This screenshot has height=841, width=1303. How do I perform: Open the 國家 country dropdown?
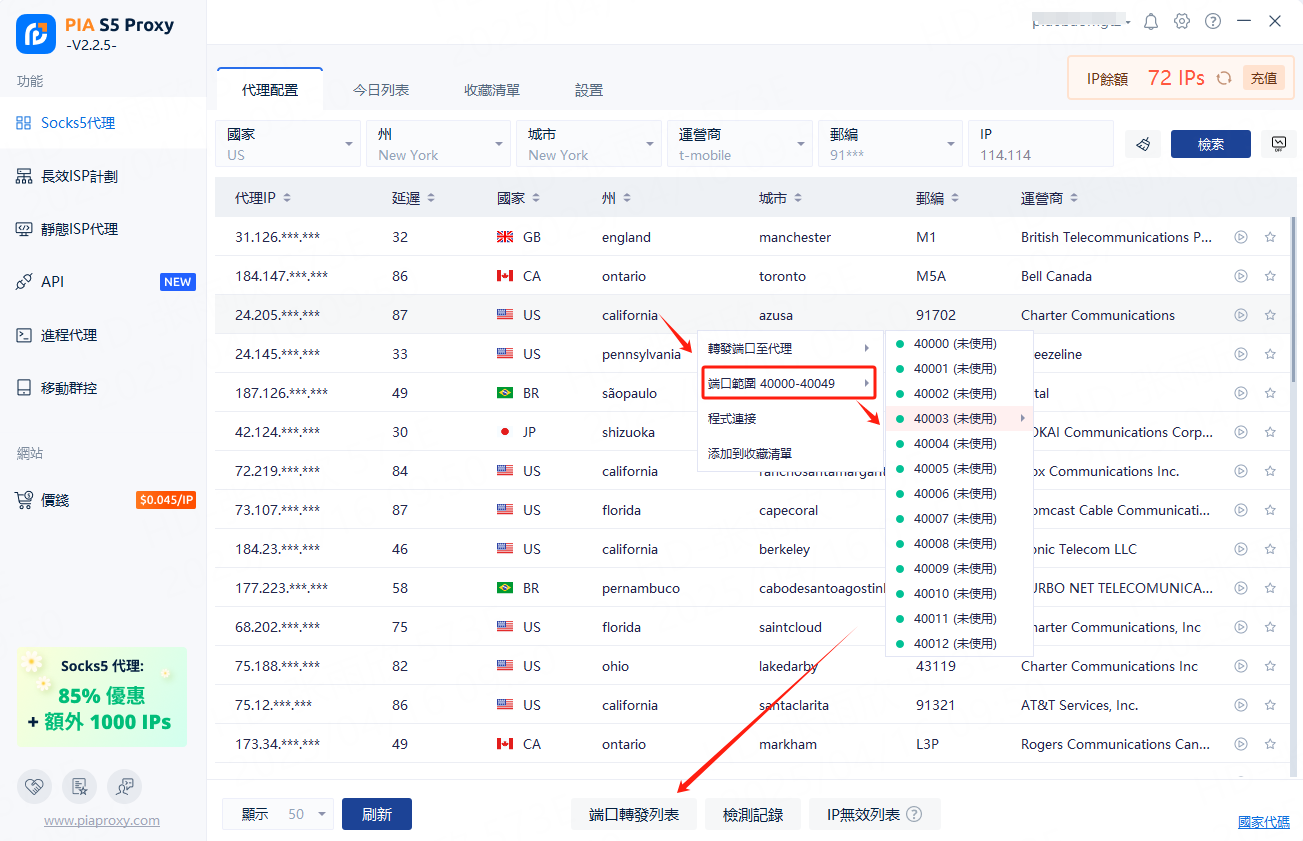(288, 144)
